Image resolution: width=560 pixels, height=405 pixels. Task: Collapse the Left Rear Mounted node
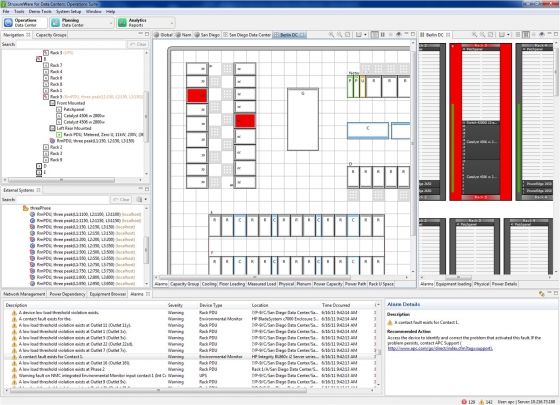pos(52,128)
